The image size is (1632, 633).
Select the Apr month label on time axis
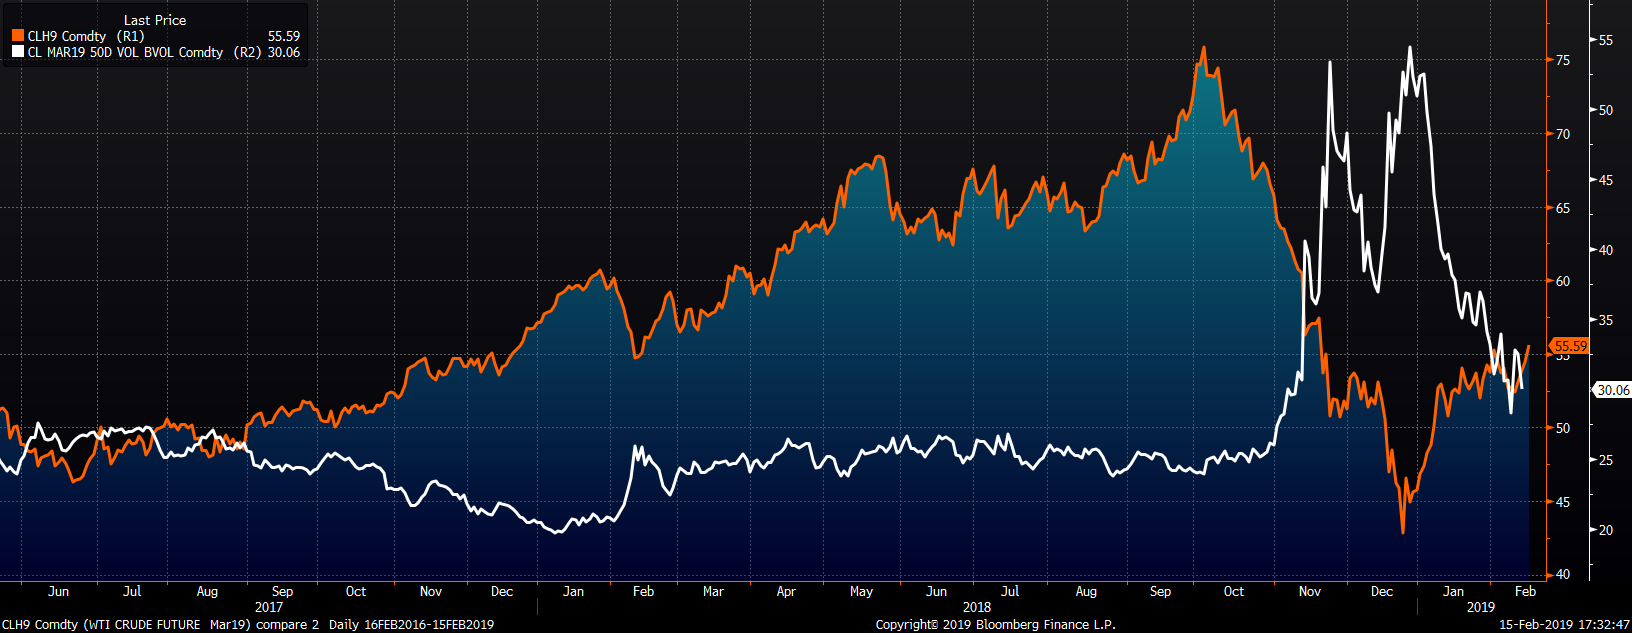786,591
